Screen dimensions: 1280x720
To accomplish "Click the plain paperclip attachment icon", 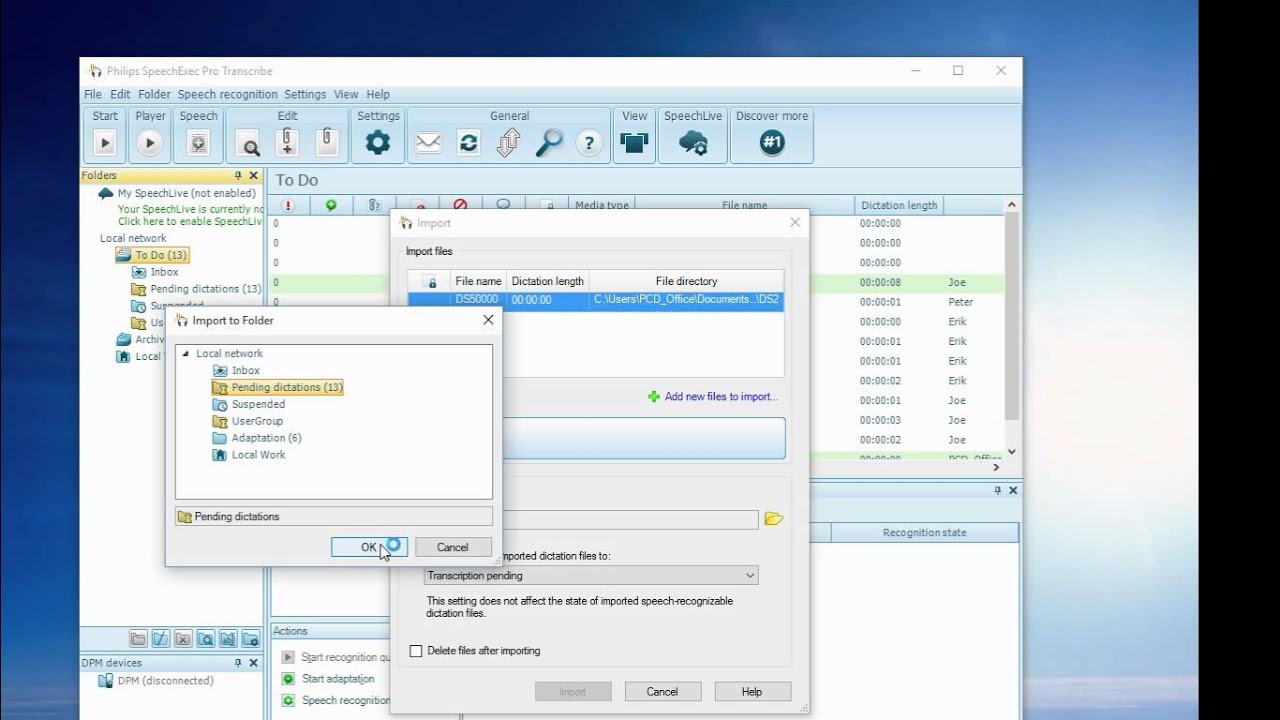I will tap(326, 142).
